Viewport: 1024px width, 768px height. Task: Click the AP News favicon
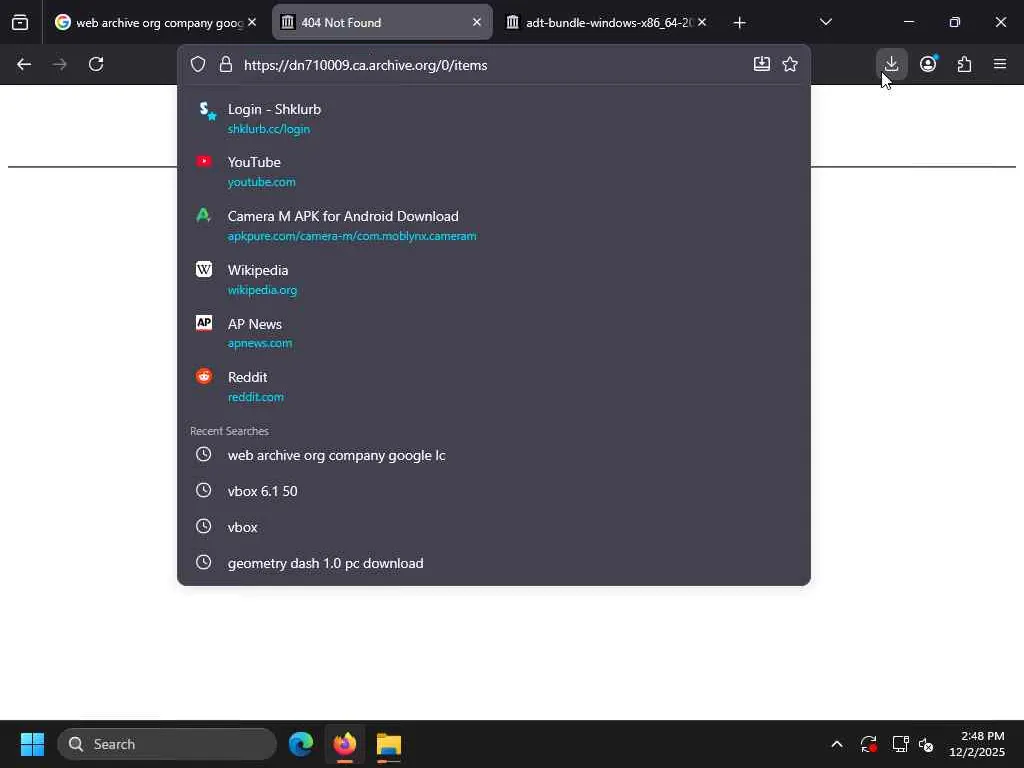tap(204, 323)
